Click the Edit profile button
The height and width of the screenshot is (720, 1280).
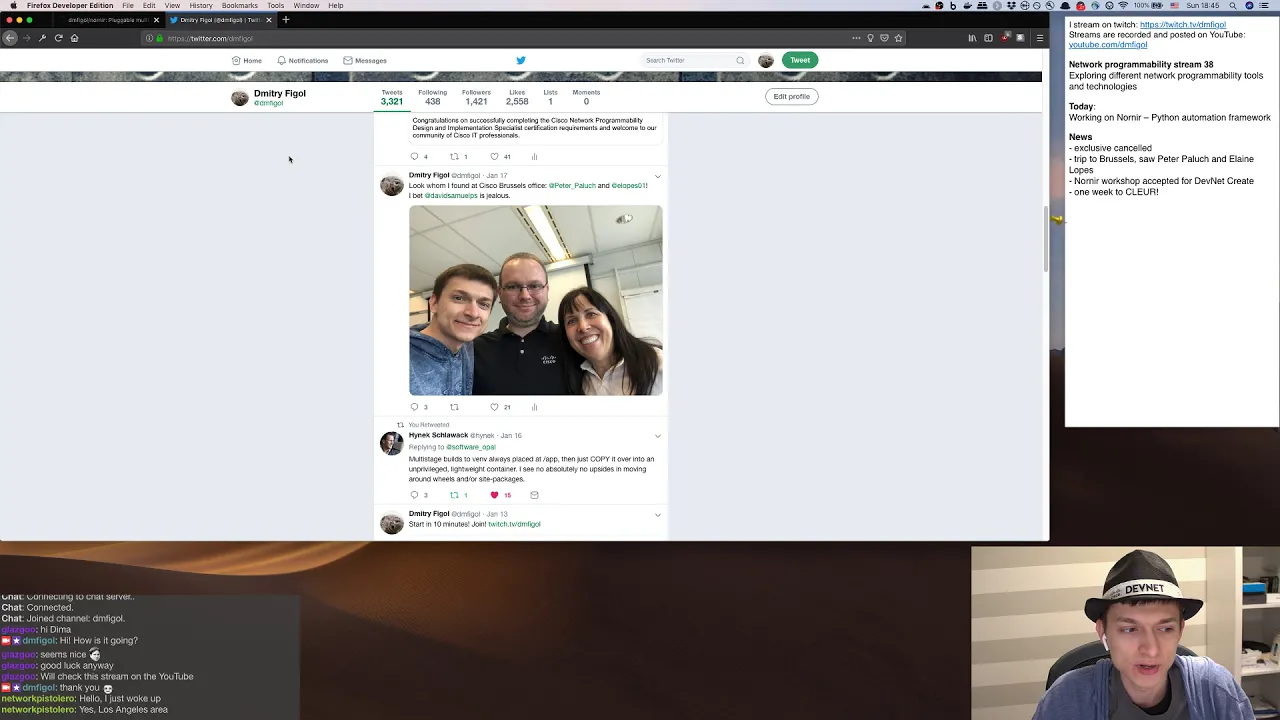(791, 96)
